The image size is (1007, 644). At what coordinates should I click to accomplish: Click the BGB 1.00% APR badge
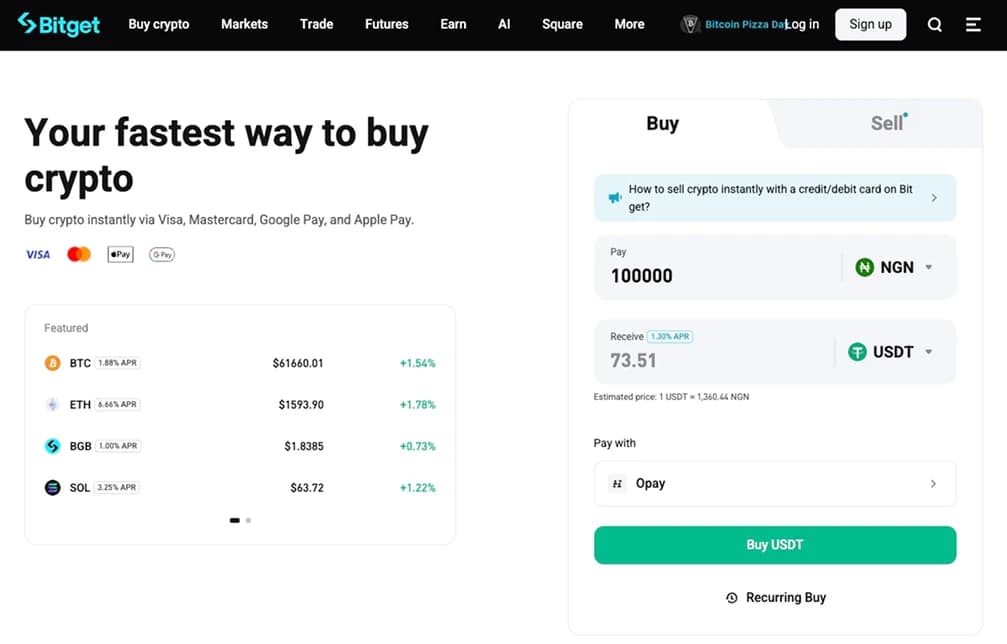(x=118, y=446)
